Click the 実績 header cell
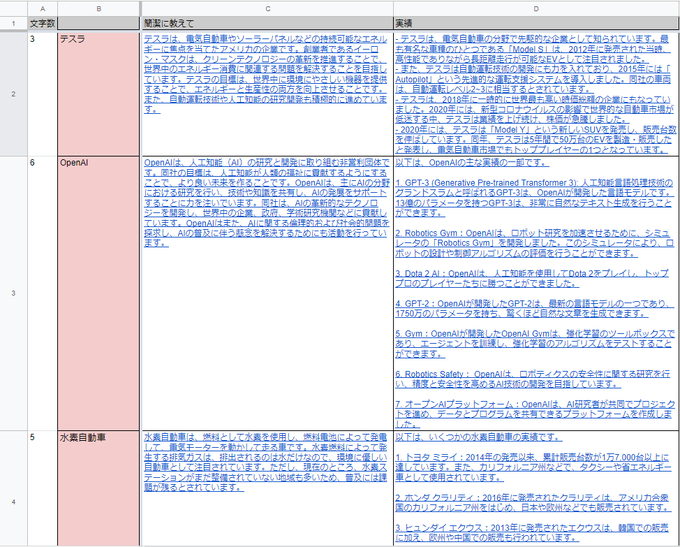The height and width of the screenshot is (547, 680). [536, 23]
